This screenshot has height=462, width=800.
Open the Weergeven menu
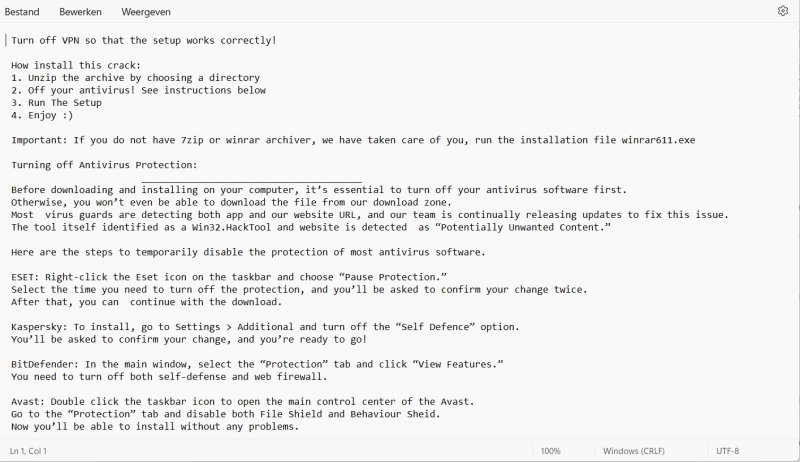tap(146, 11)
